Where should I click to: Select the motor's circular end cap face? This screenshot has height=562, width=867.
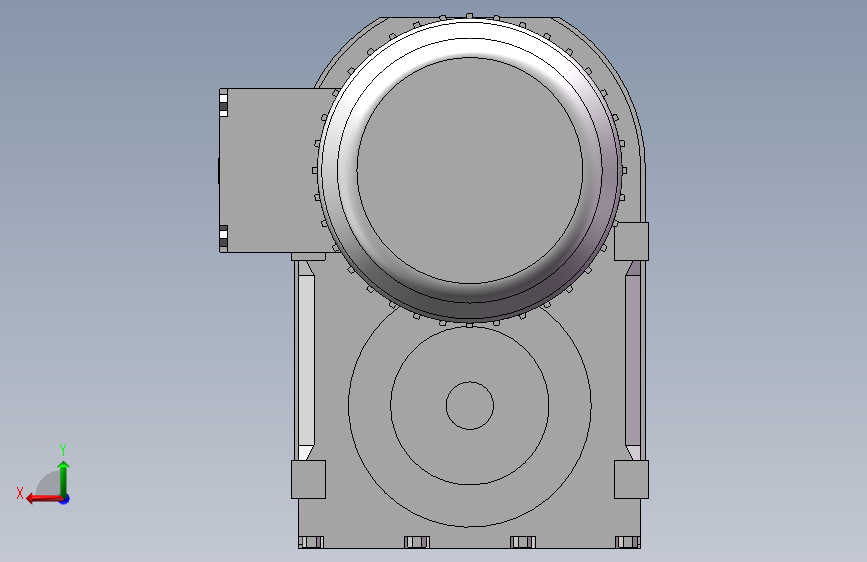[469, 170]
